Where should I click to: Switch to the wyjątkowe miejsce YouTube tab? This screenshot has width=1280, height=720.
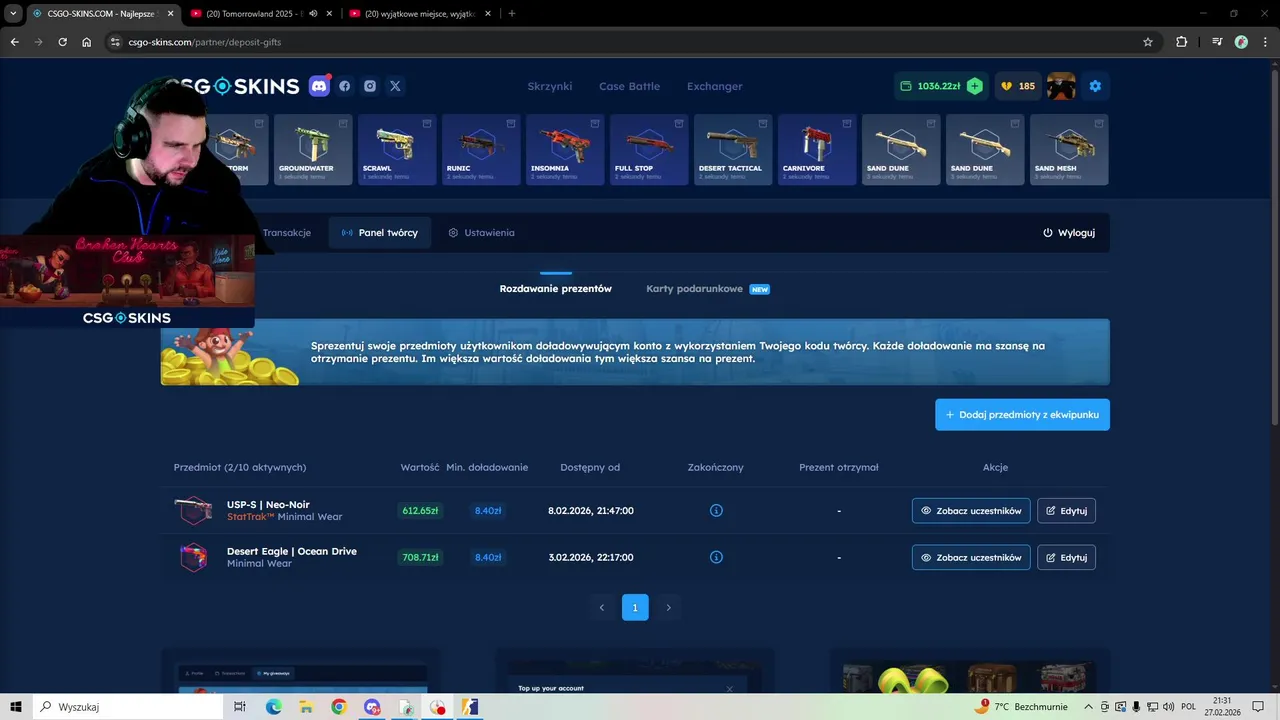point(420,13)
